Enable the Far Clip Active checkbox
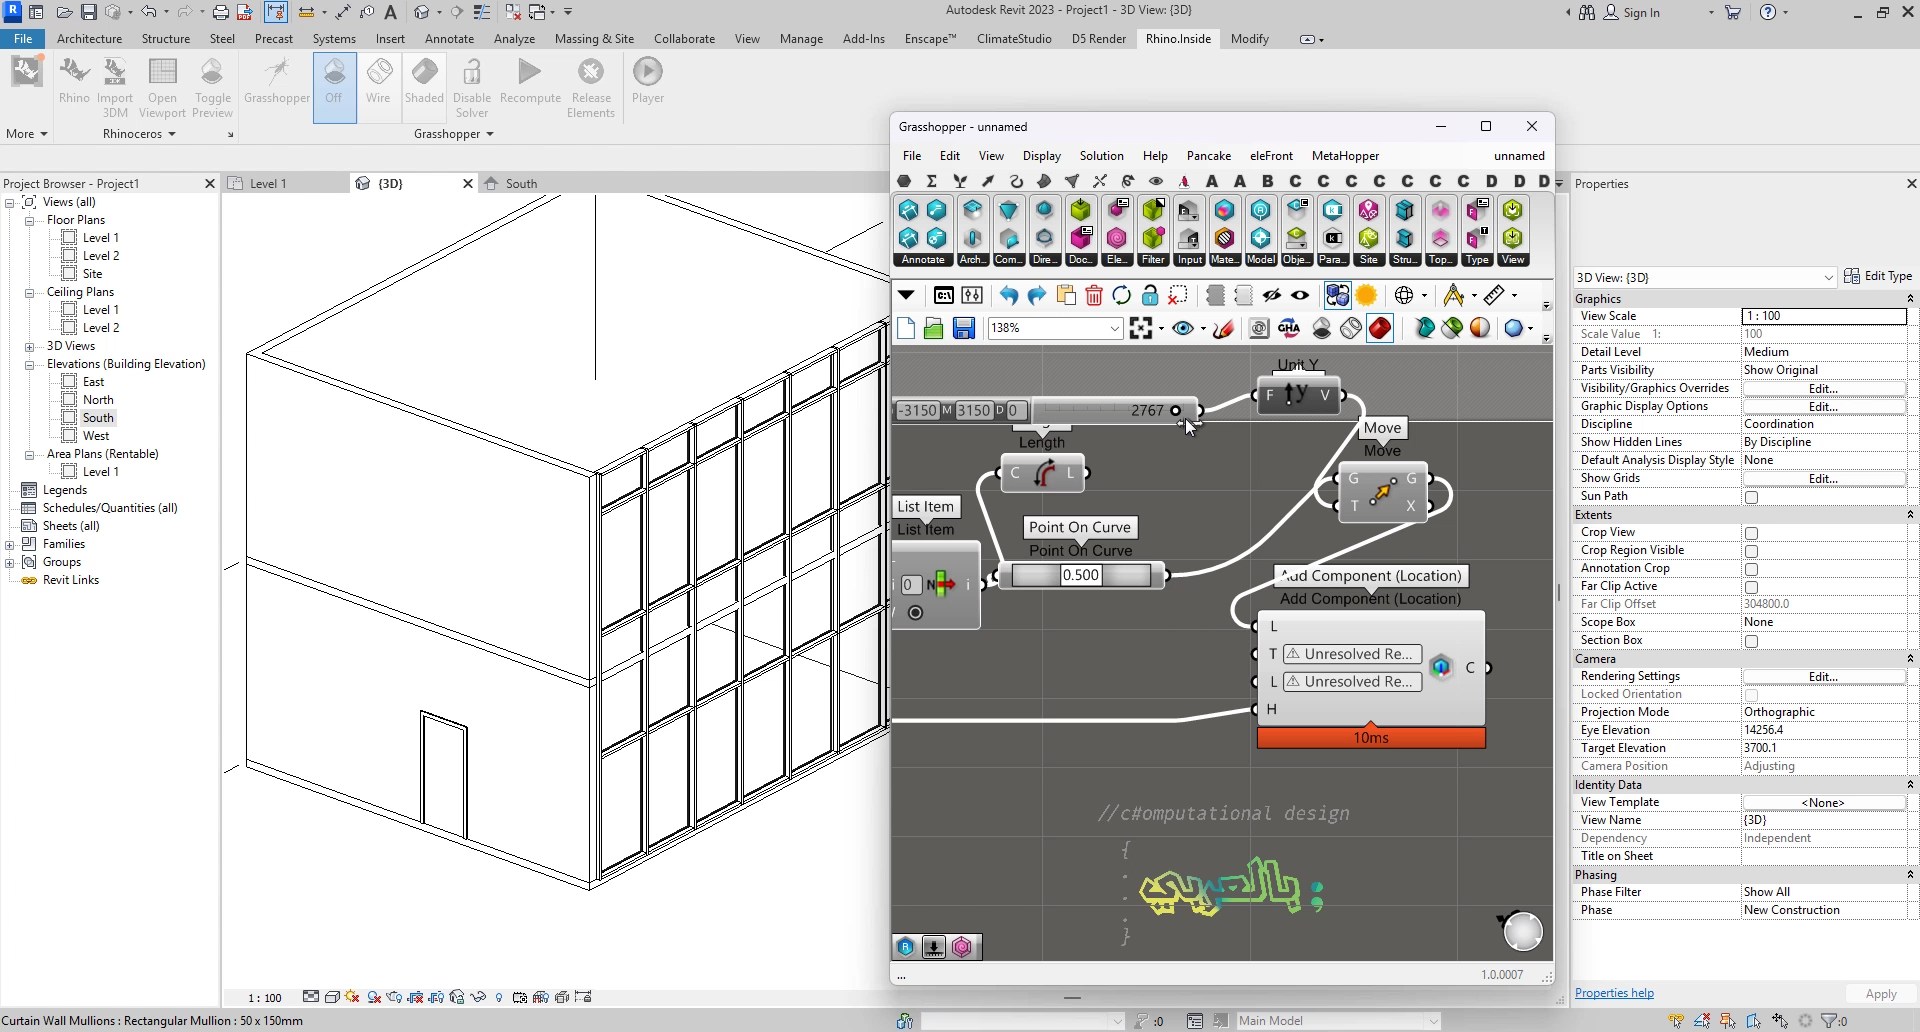This screenshot has width=1920, height=1032. tap(1751, 587)
